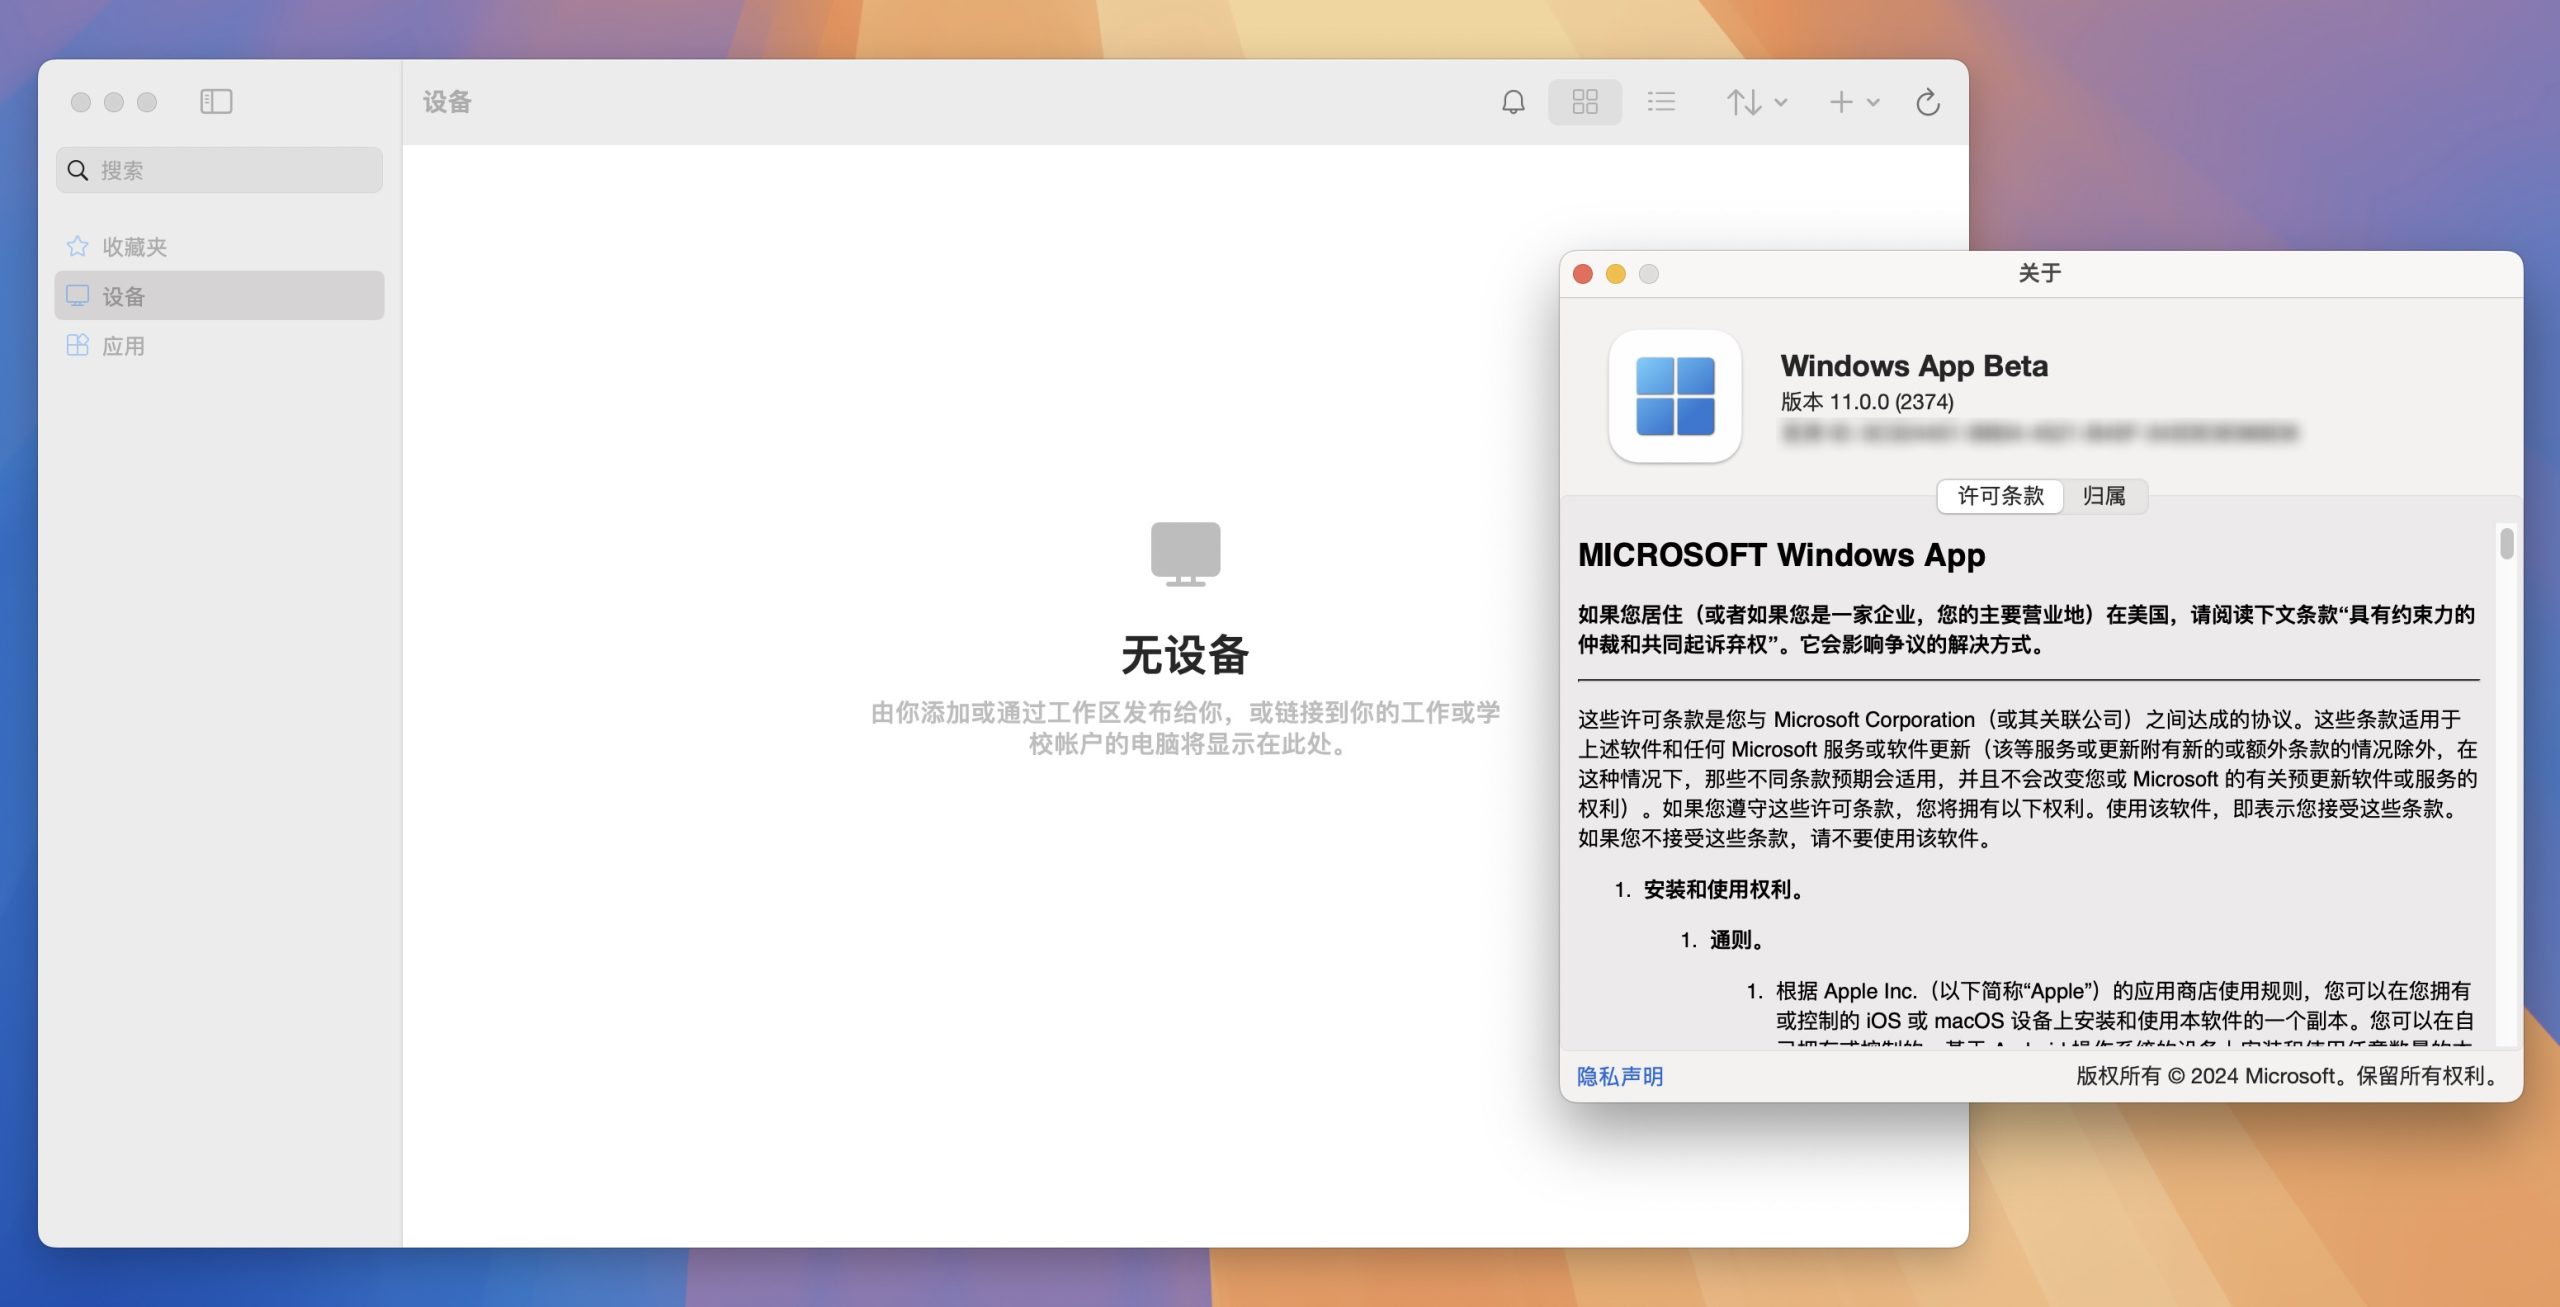Image resolution: width=2560 pixels, height=1307 pixels.
Task: Click the 设备 monitor icon in sidebar
Action: (77, 296)
